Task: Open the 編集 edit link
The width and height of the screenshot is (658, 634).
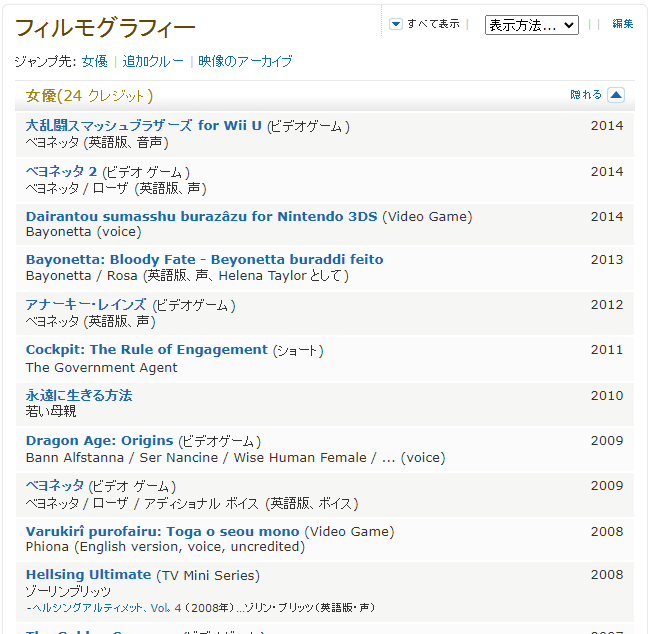Action: tap(622, 24)
